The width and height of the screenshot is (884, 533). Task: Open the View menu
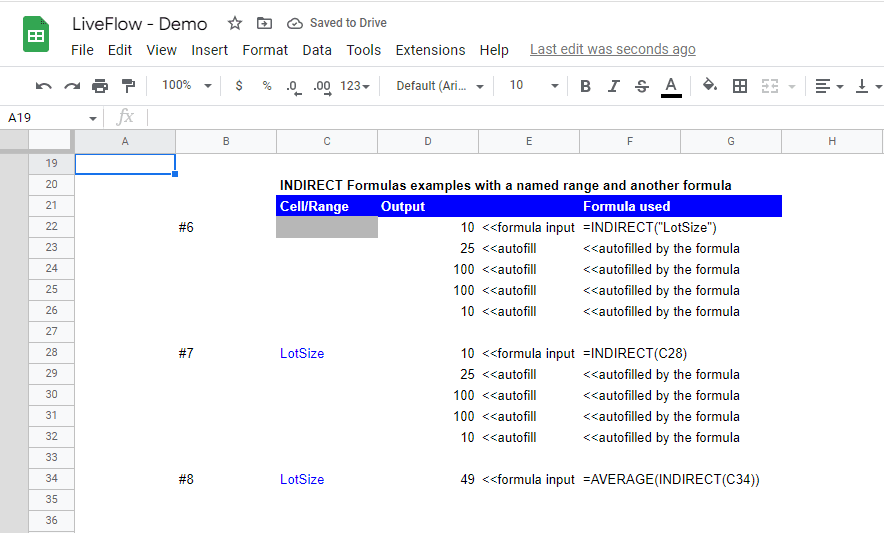click(x=161, y=50)
